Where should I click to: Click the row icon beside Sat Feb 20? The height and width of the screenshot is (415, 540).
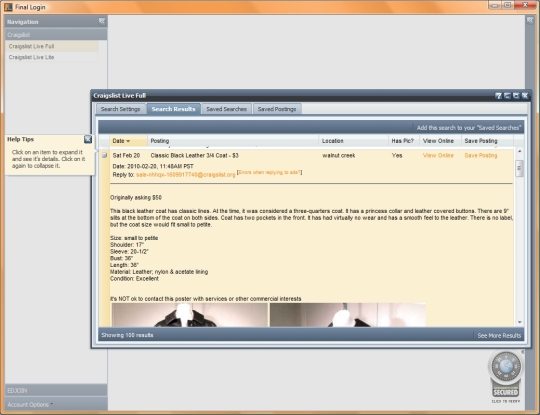coord(104,155)
